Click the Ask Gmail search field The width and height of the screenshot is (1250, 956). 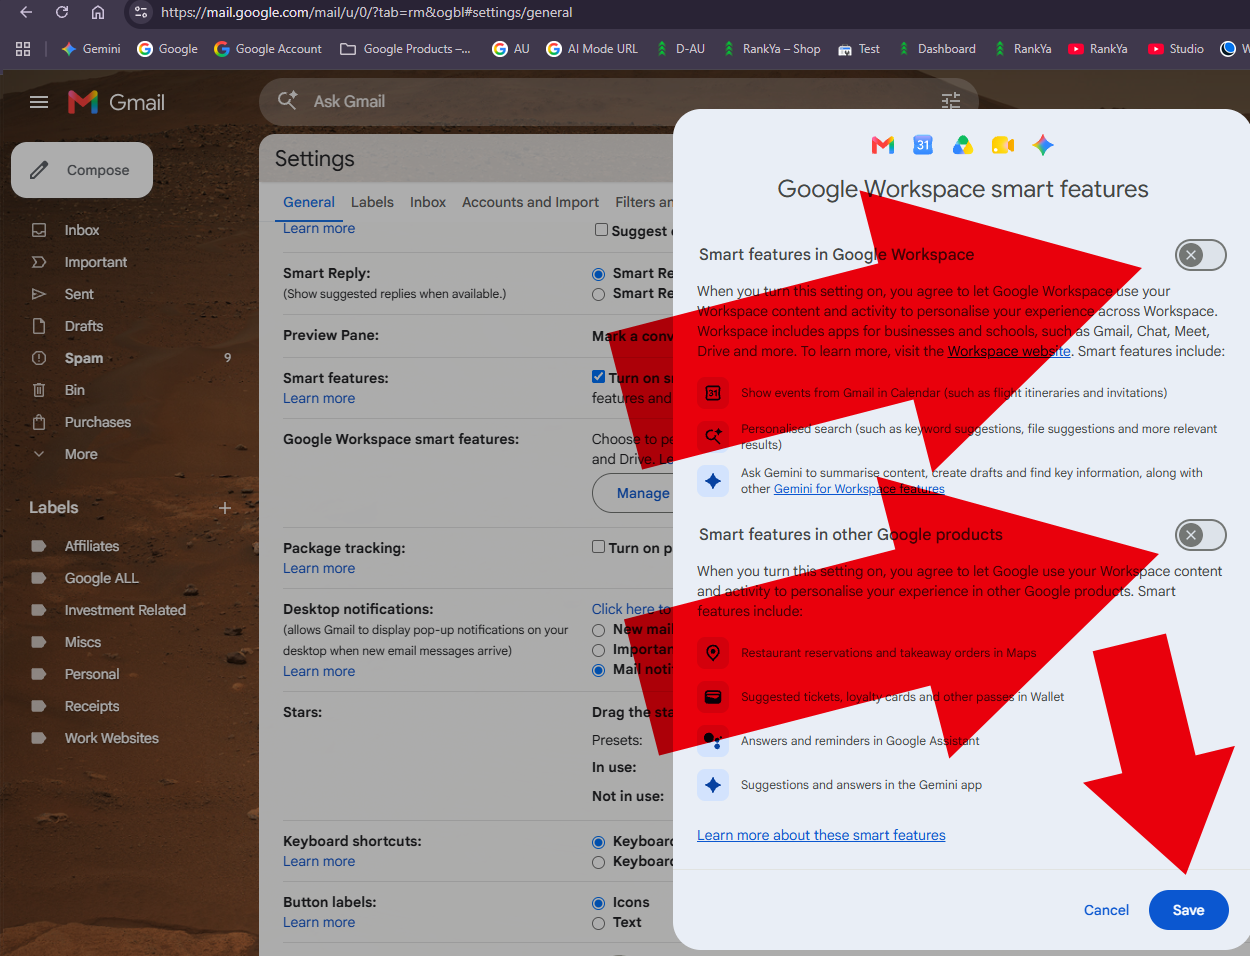(x=620, y=101)
